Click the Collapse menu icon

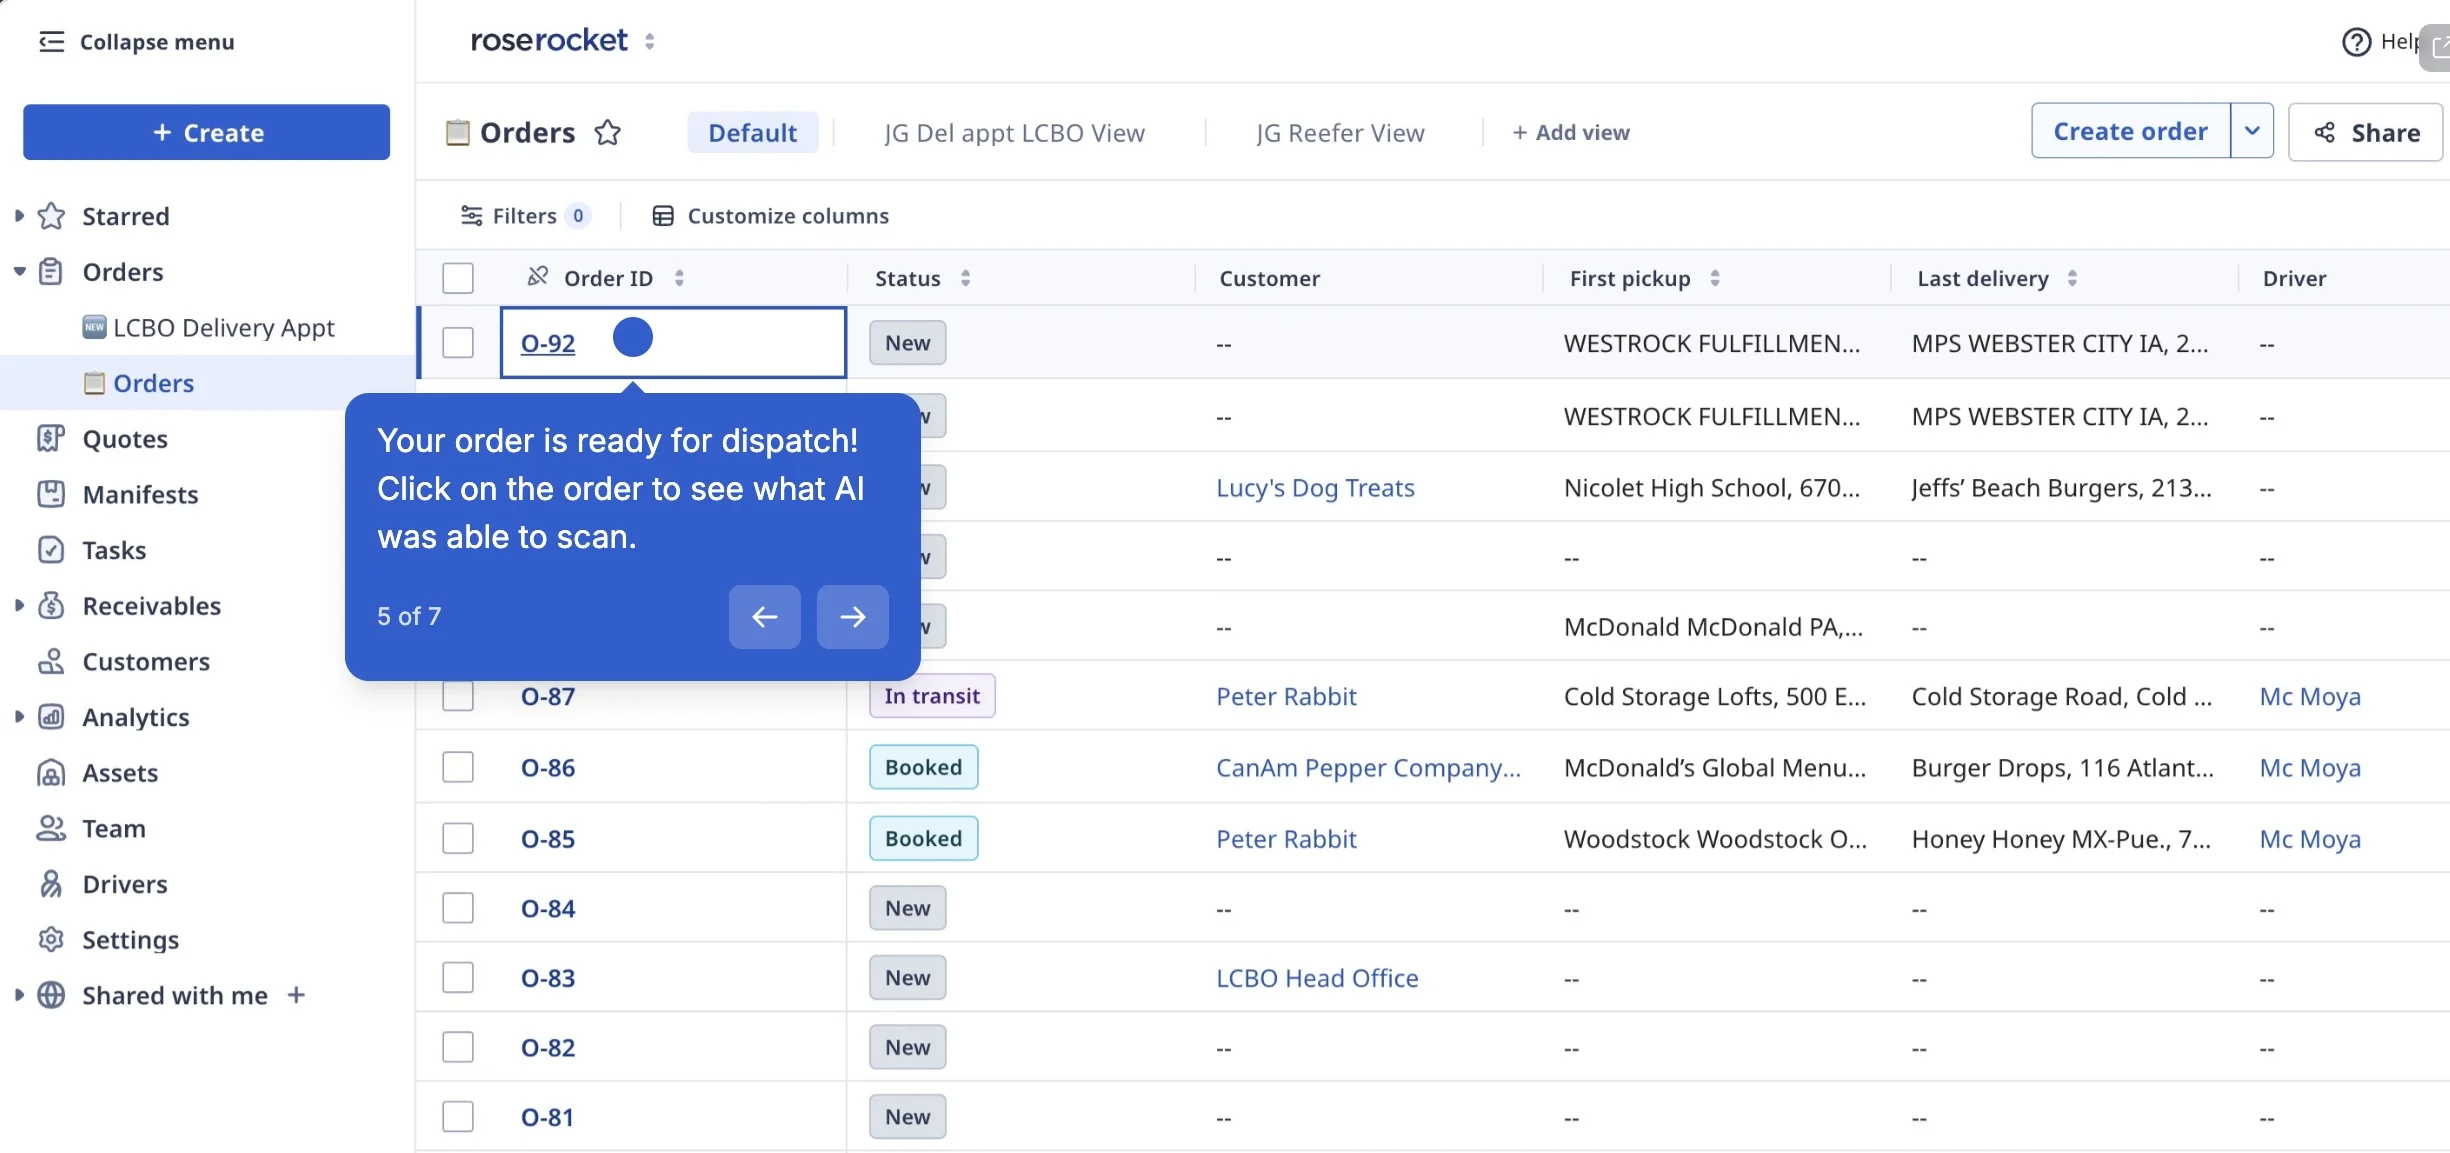pyautogui.click(x=51, y=42)
